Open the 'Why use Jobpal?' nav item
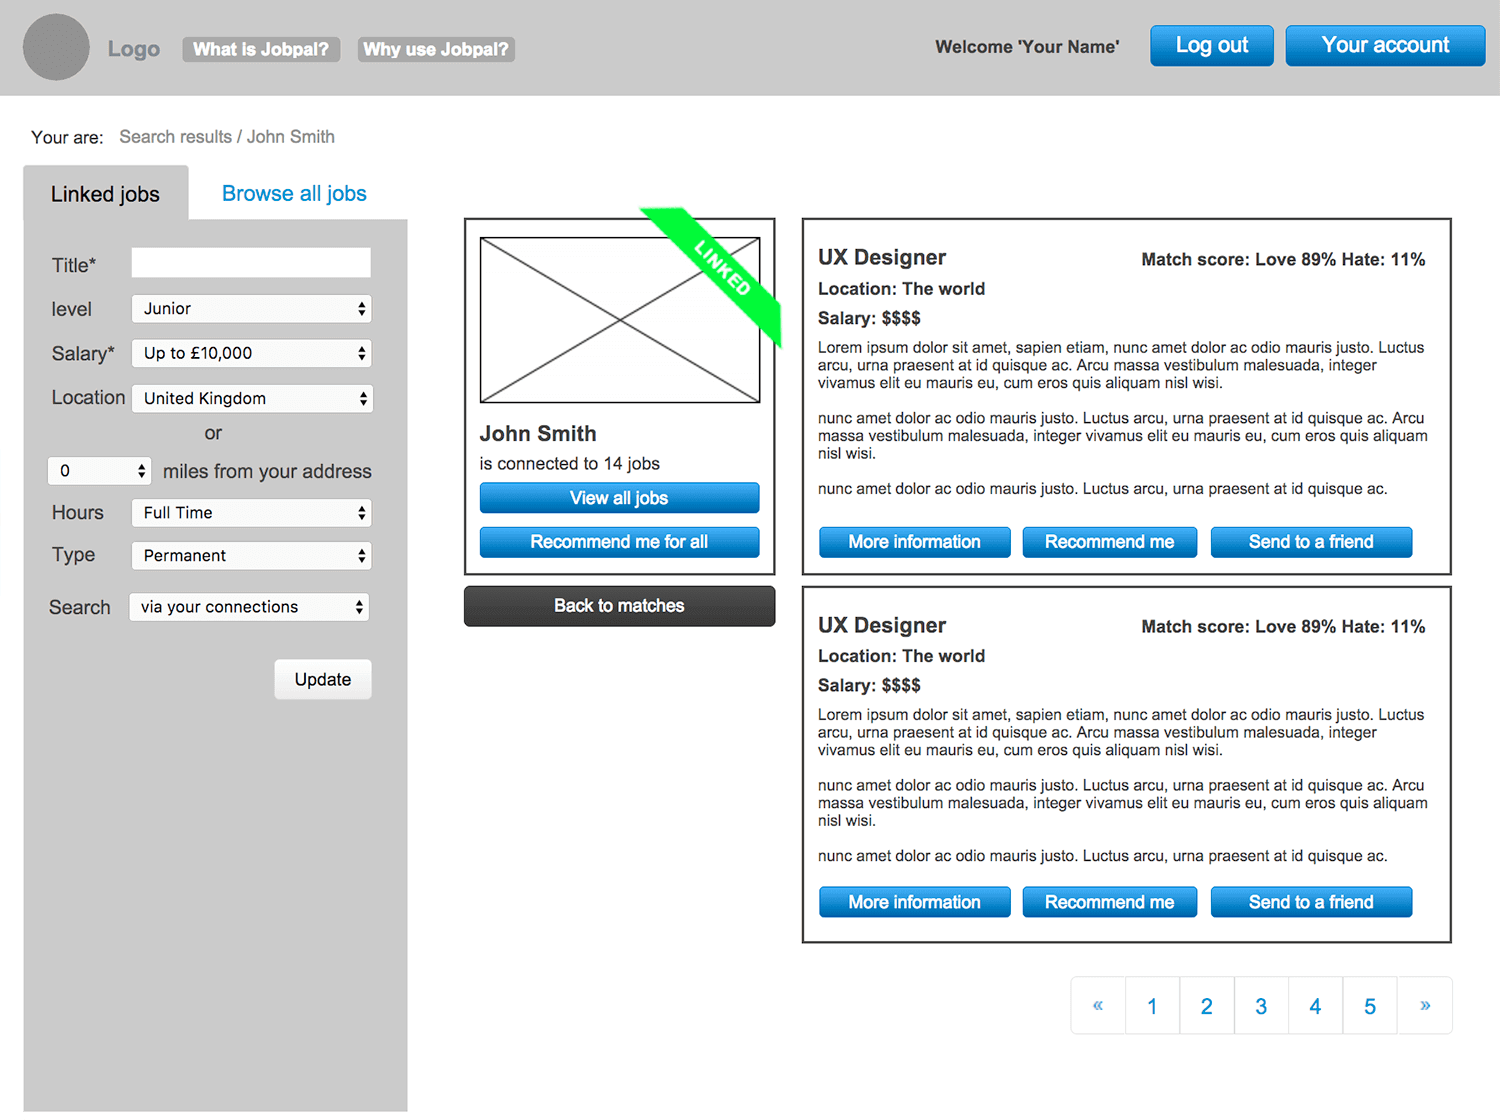Screen dimensions: 1500x1120 click(436, 49)
